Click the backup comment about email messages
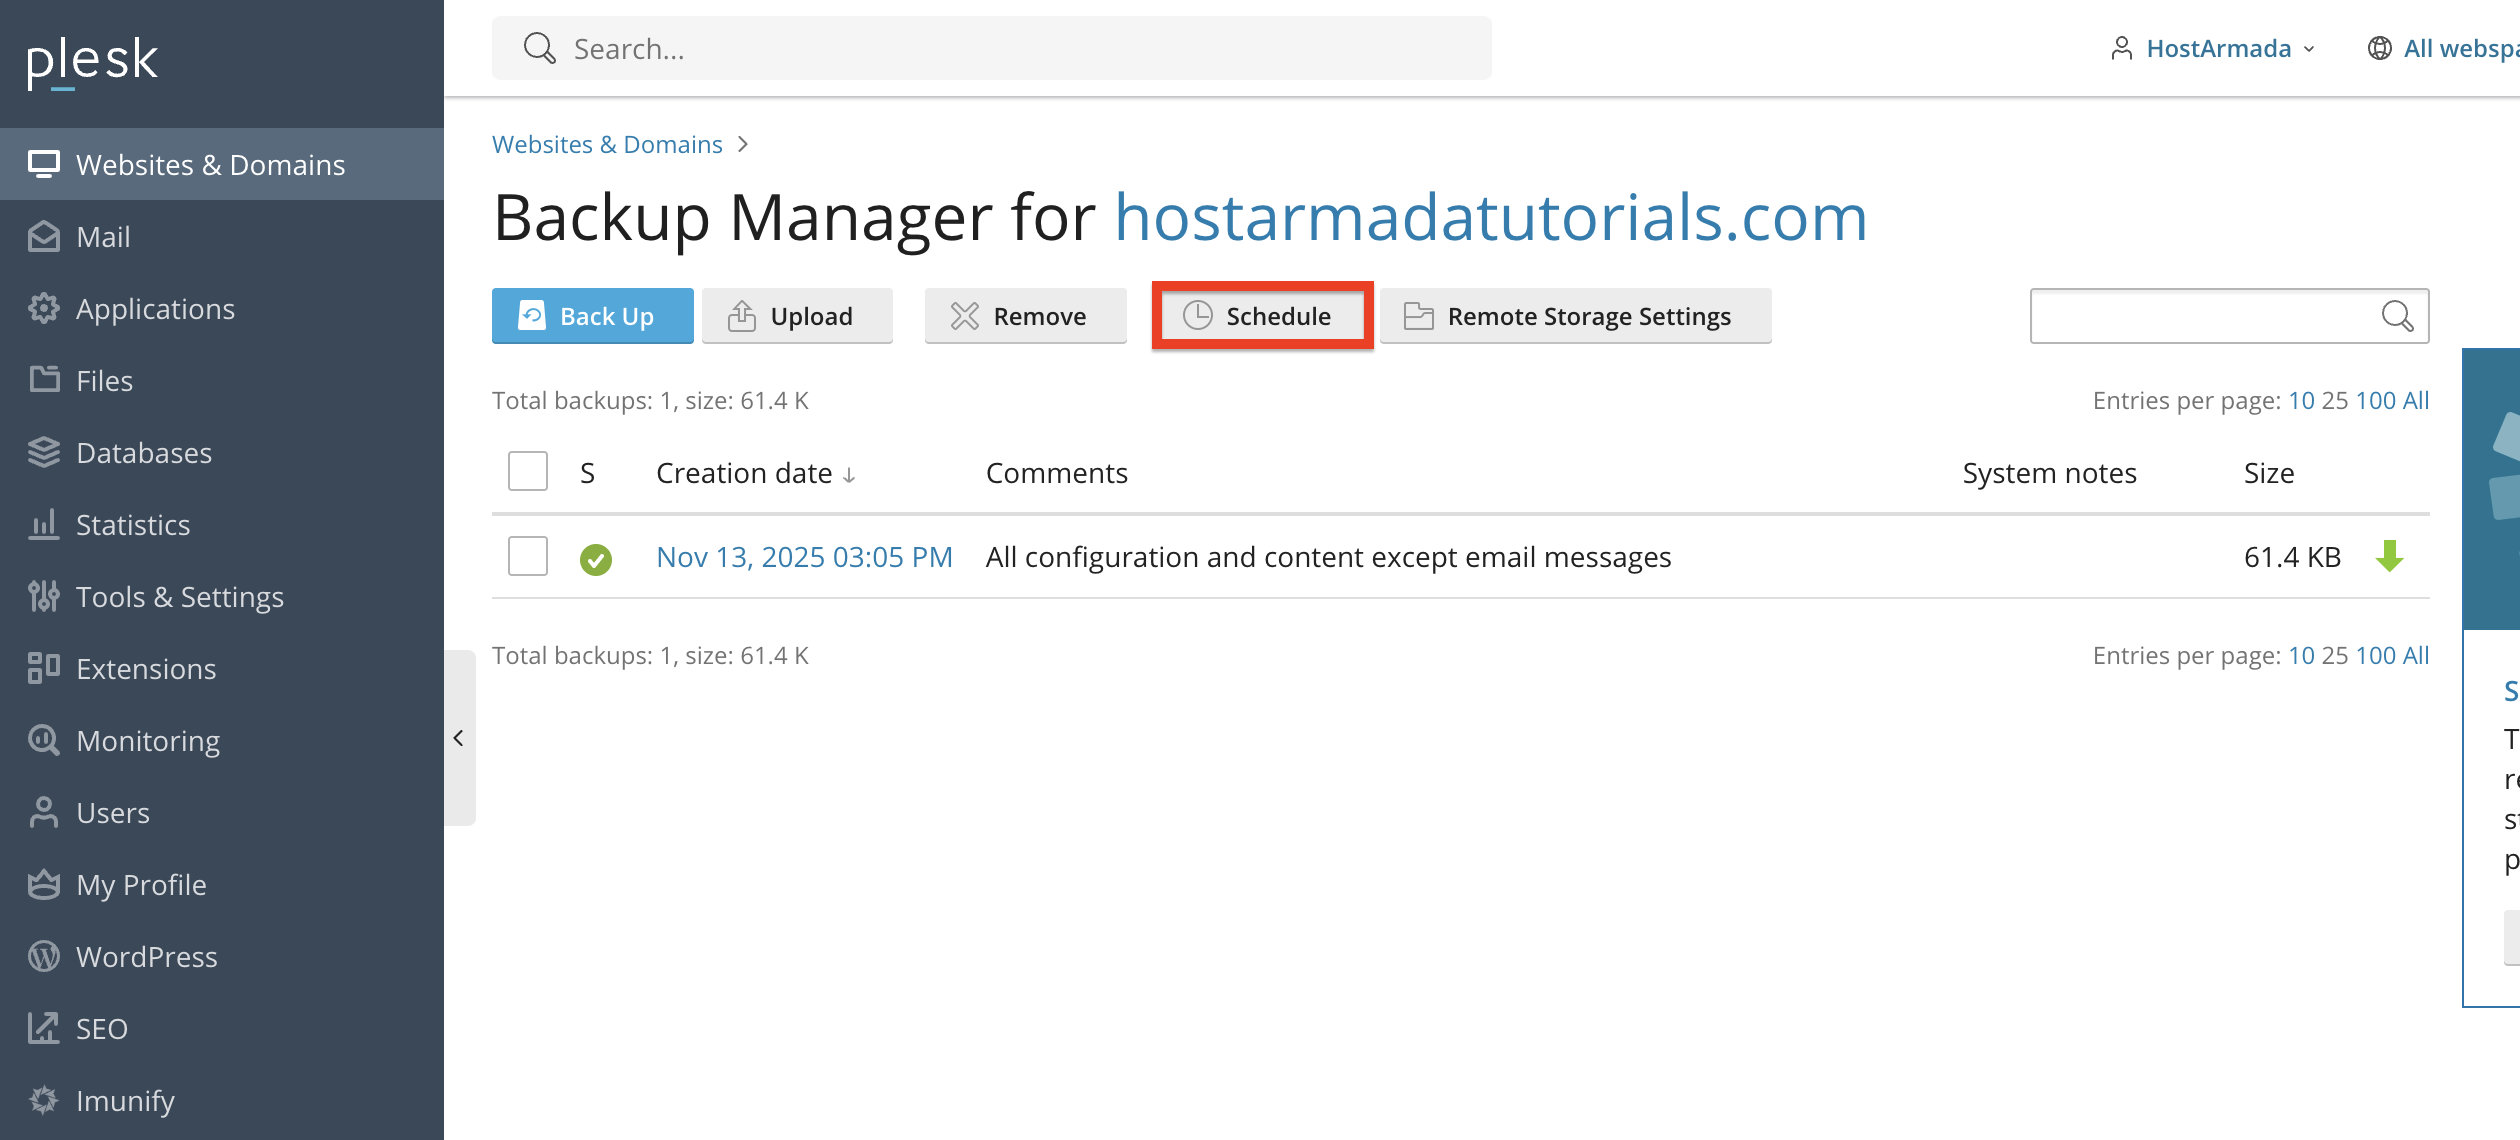 click(1328, 557)
